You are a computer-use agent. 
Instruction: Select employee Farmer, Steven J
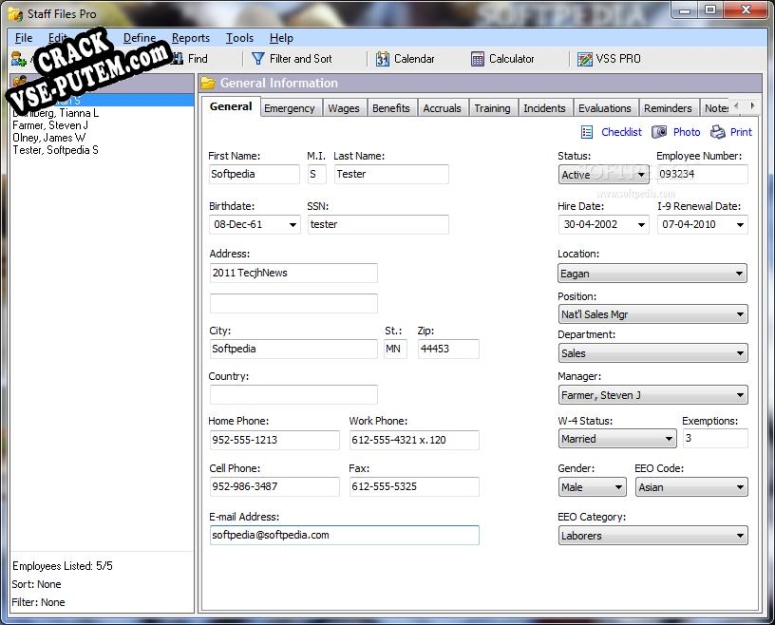pyautogui.click(x=50, y=125)
